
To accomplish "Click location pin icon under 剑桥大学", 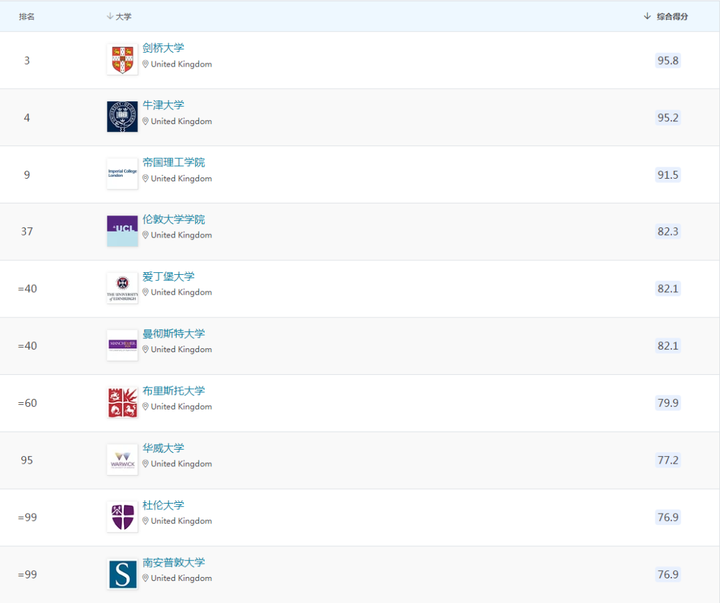I will (x=146, y=64).
